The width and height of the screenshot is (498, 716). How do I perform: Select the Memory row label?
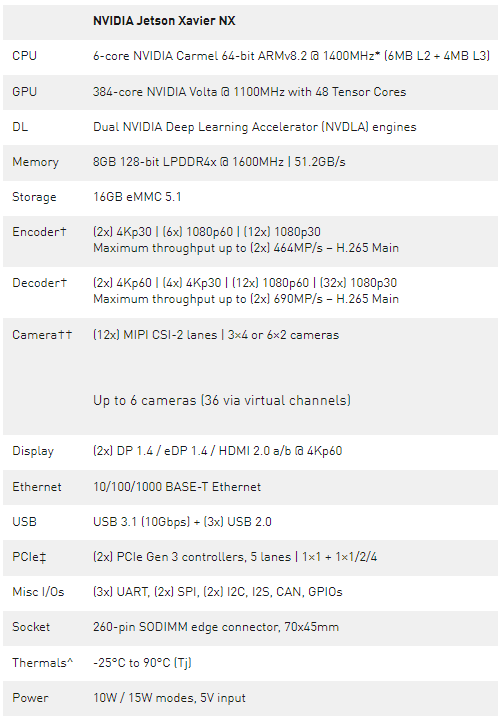[36, 162]
